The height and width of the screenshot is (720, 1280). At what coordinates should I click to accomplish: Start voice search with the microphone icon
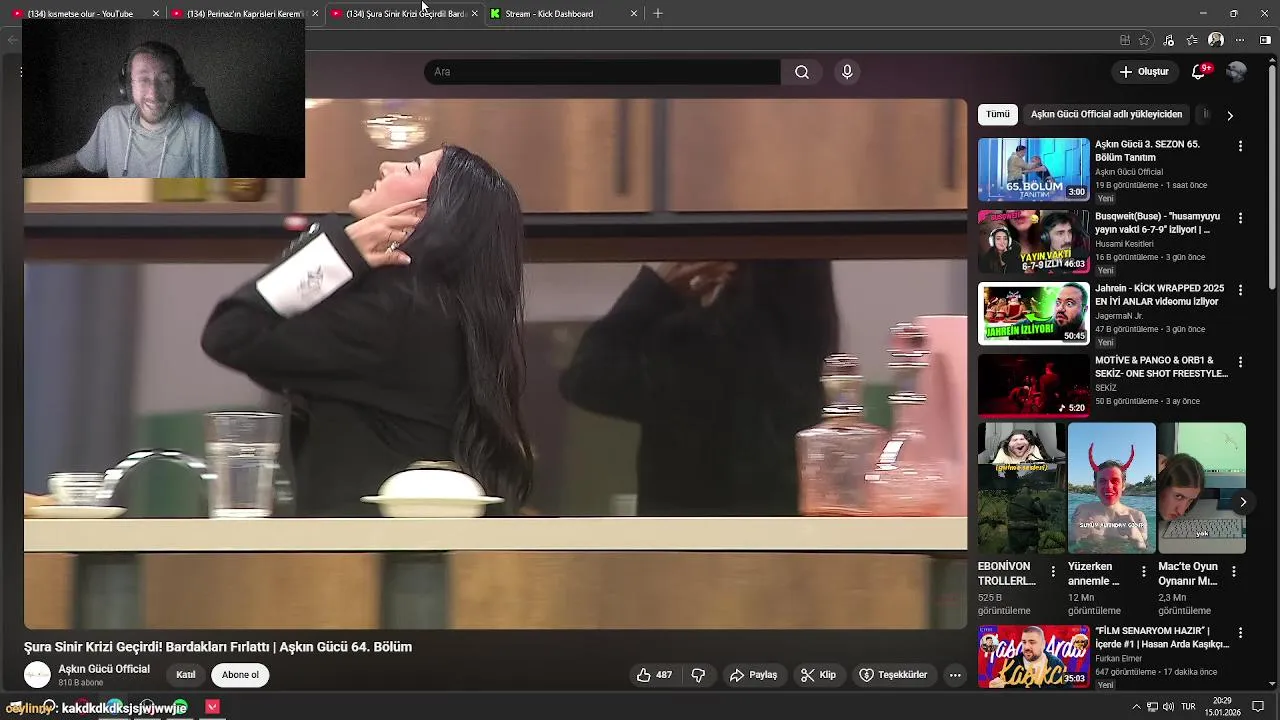(x=847, y=72)
